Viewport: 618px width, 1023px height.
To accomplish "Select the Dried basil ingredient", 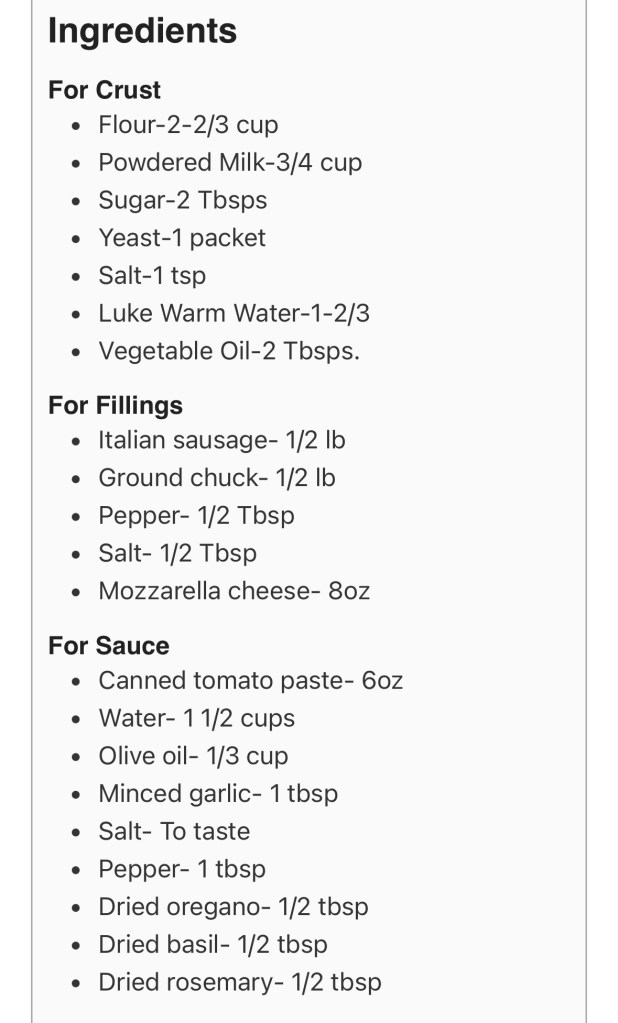I will pos(212,944).
